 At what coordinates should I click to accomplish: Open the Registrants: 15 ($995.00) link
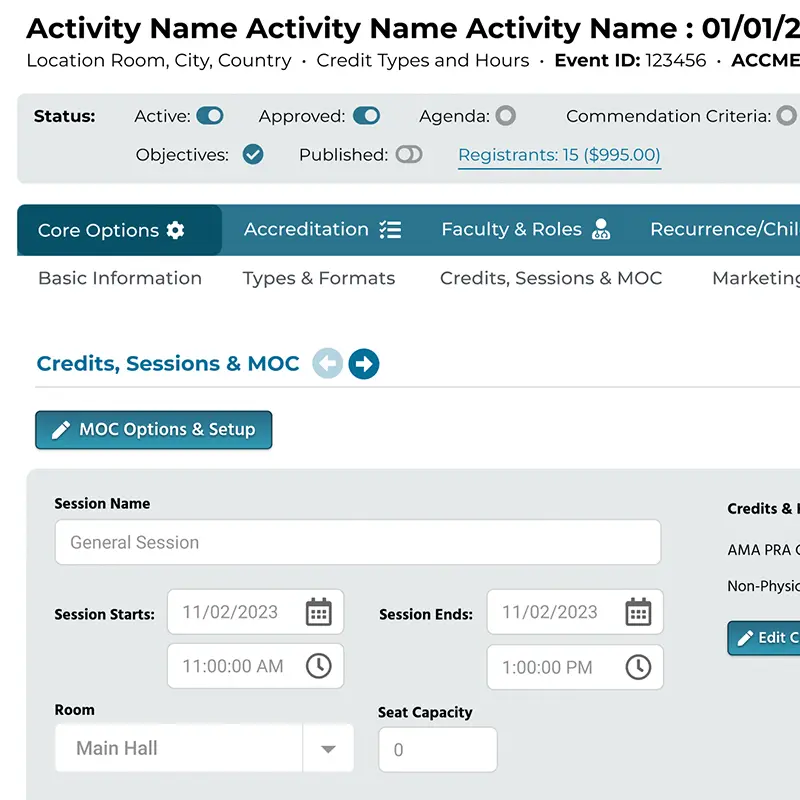pyautogui.click(x=559, y=155)
